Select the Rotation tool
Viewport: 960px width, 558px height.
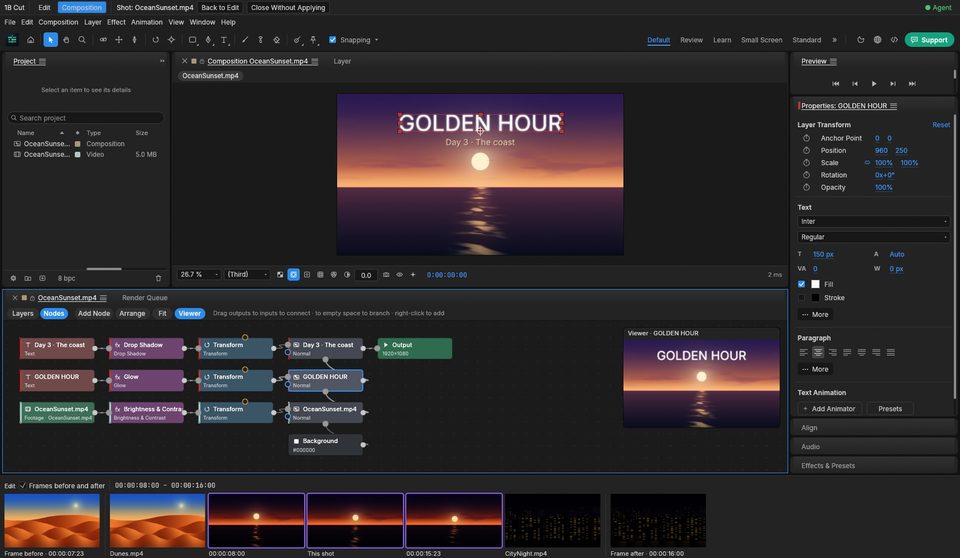tap(156, 40)
